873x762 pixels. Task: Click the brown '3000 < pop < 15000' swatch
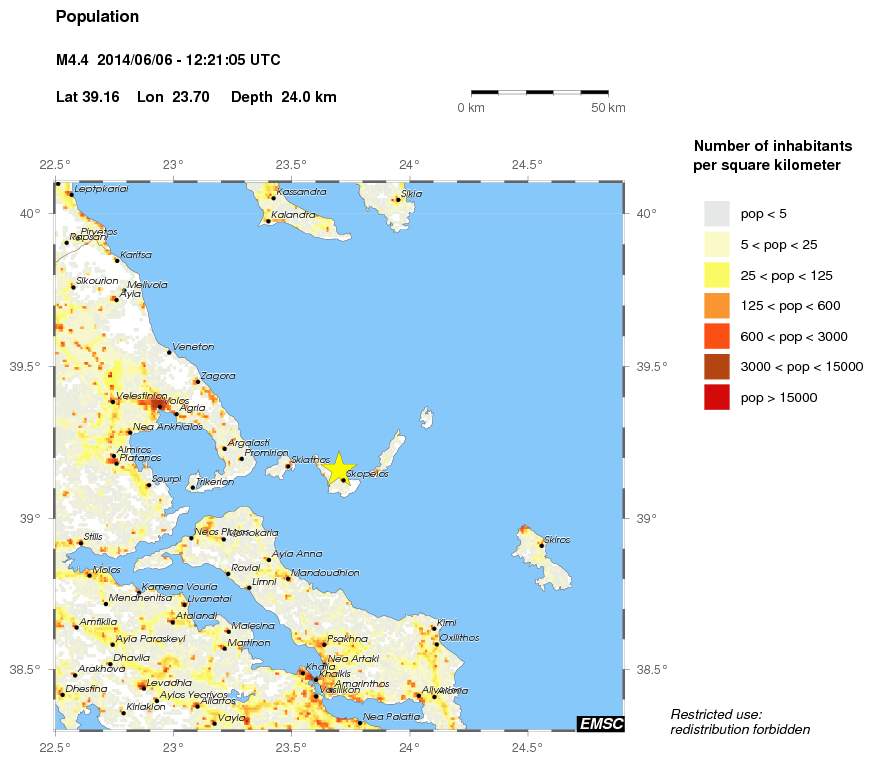tap(717, 367)
